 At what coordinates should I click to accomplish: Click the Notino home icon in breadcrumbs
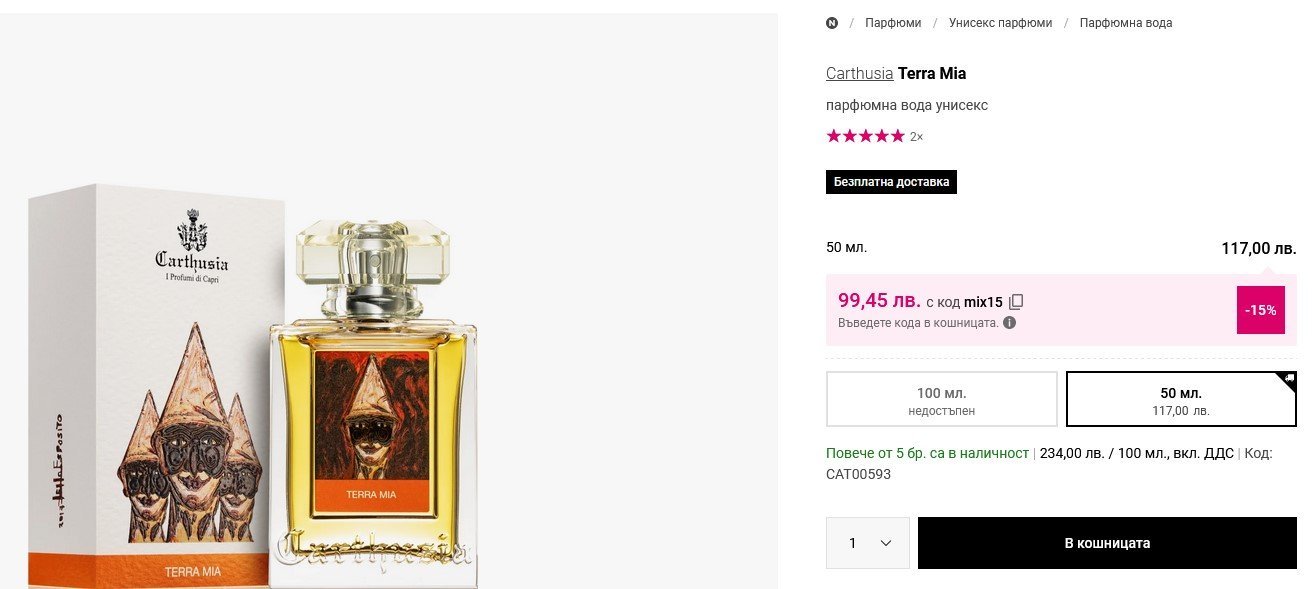[832, 23]
